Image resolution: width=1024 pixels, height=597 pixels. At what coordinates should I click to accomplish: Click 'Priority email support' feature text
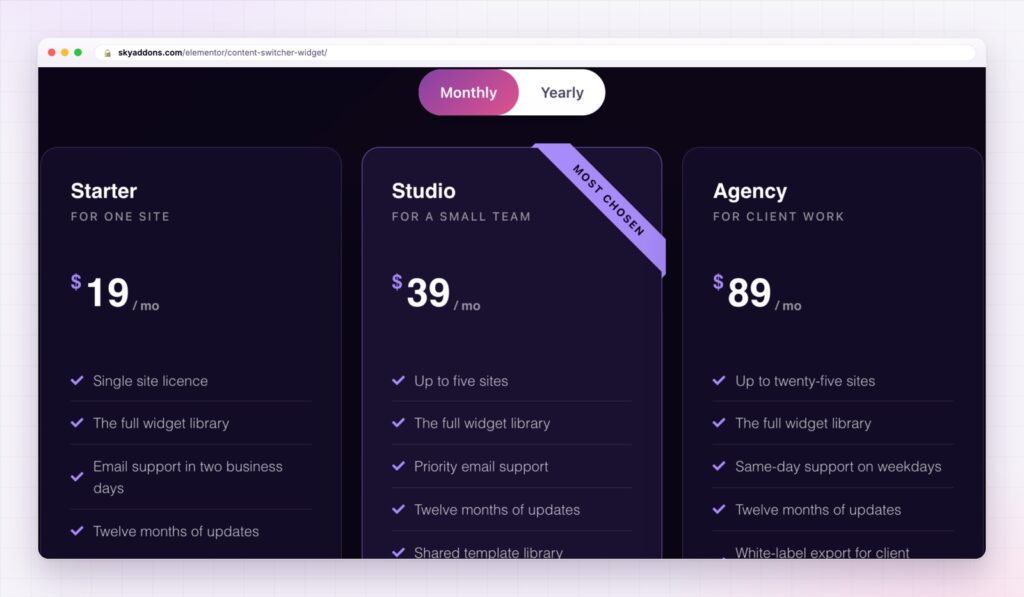pyautogui.click(x=481, y=466)
